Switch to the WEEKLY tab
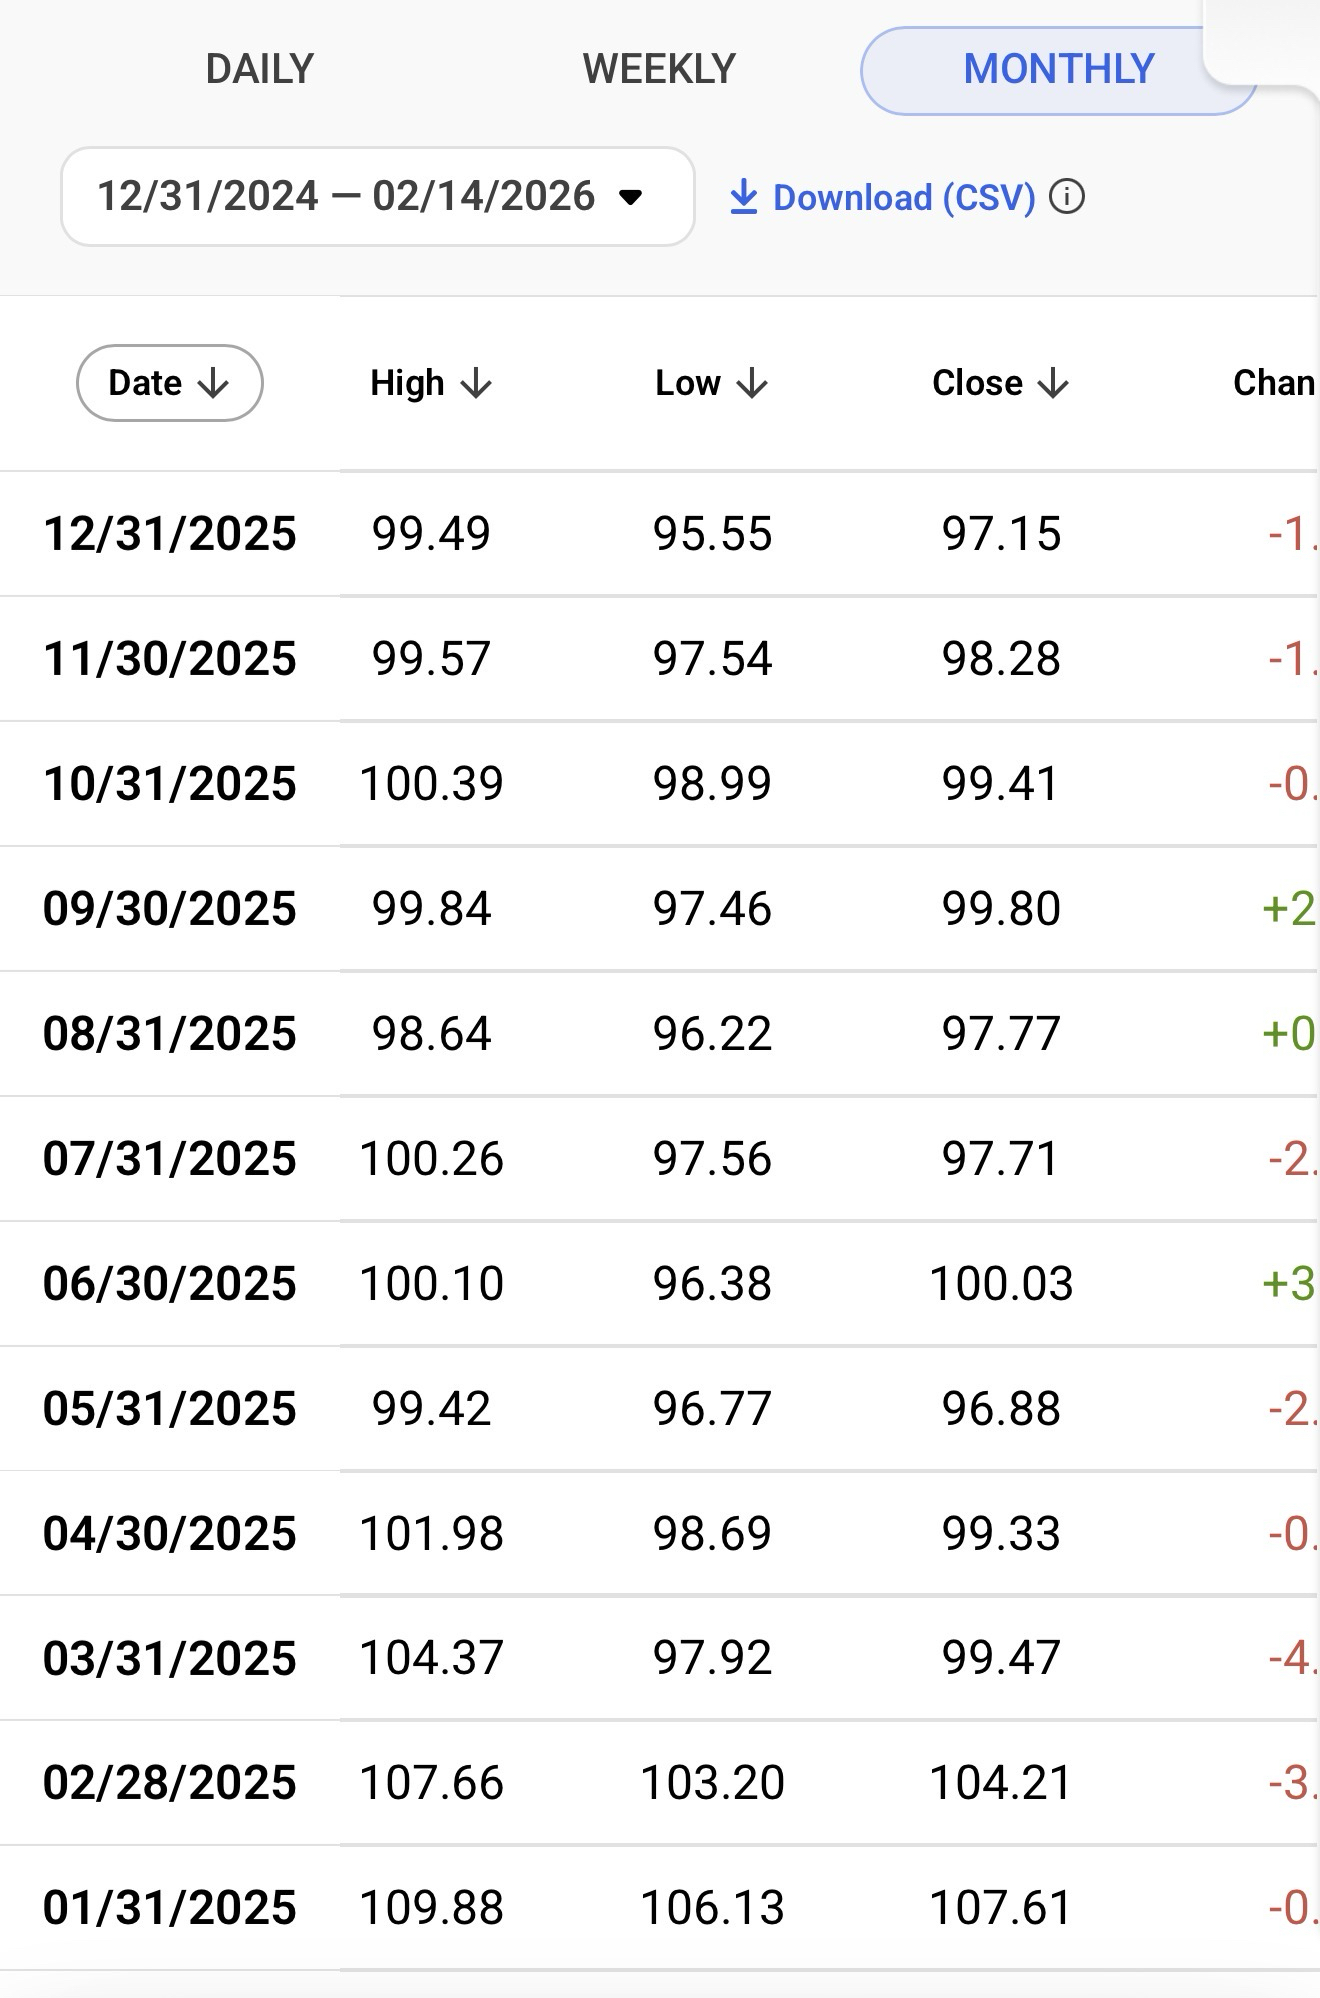Screen dimensions: 1320x1998 point(659,69)
